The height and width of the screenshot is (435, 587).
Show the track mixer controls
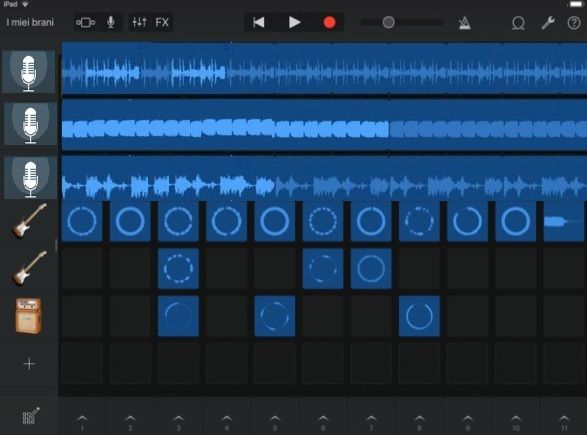(x=139, y=22)
